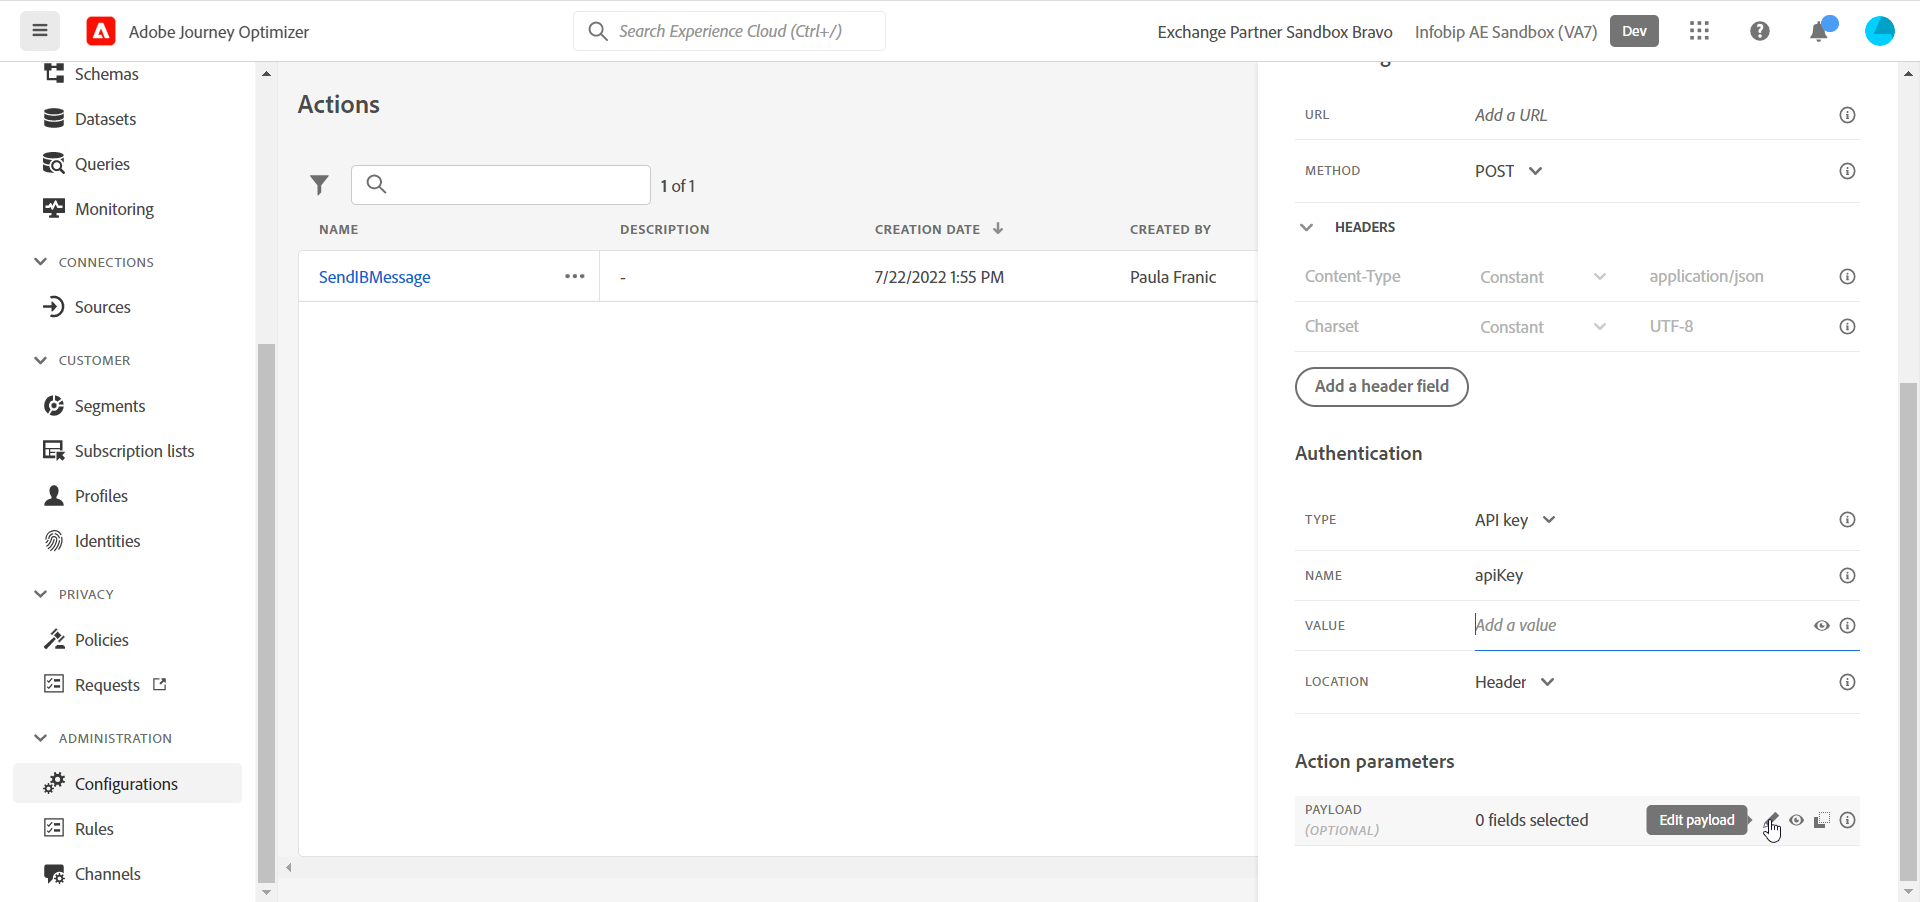
Task: Toggle payload view eye icon
Action: (x=1797, y=820)
